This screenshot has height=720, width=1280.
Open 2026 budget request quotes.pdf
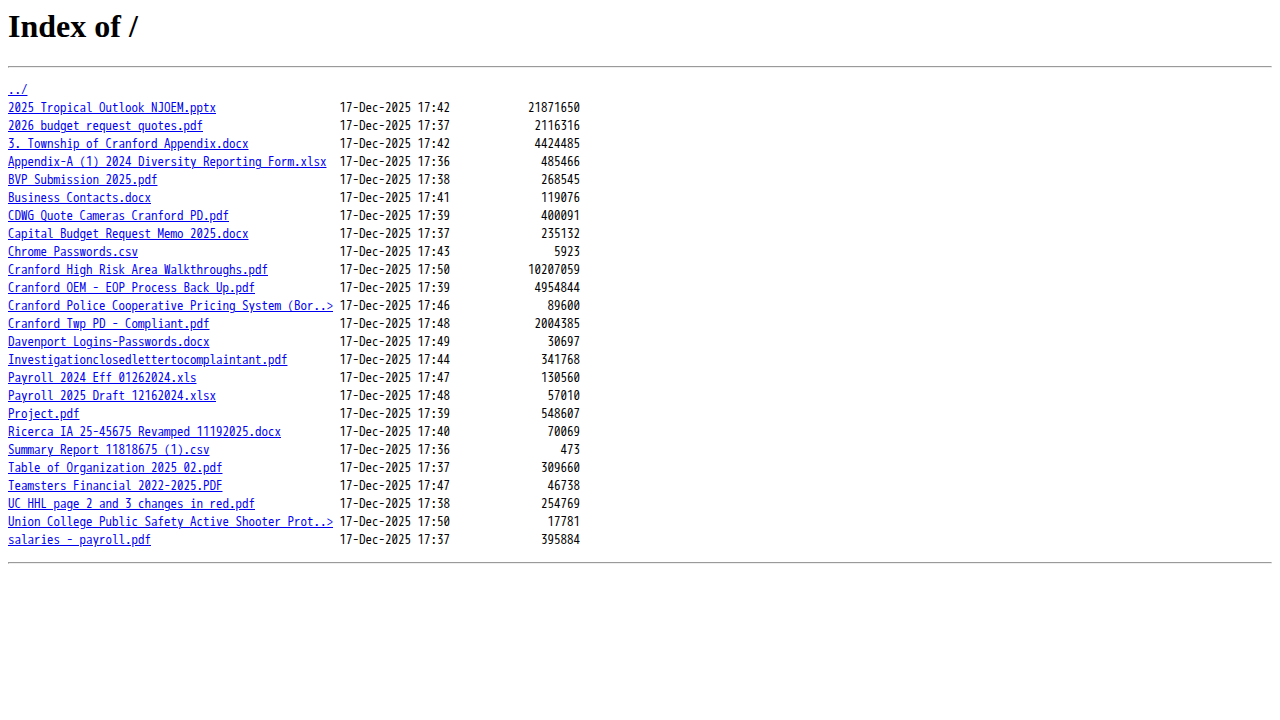click(x=105, y=126)
